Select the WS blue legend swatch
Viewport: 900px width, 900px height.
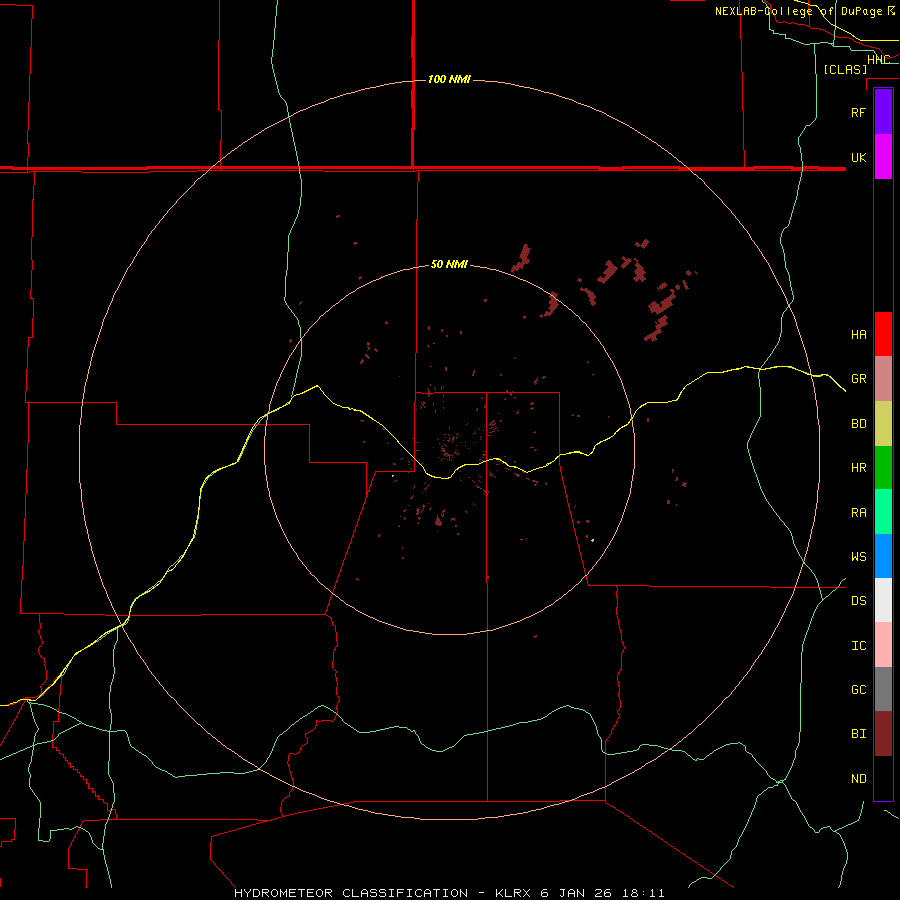click(883, 556)
